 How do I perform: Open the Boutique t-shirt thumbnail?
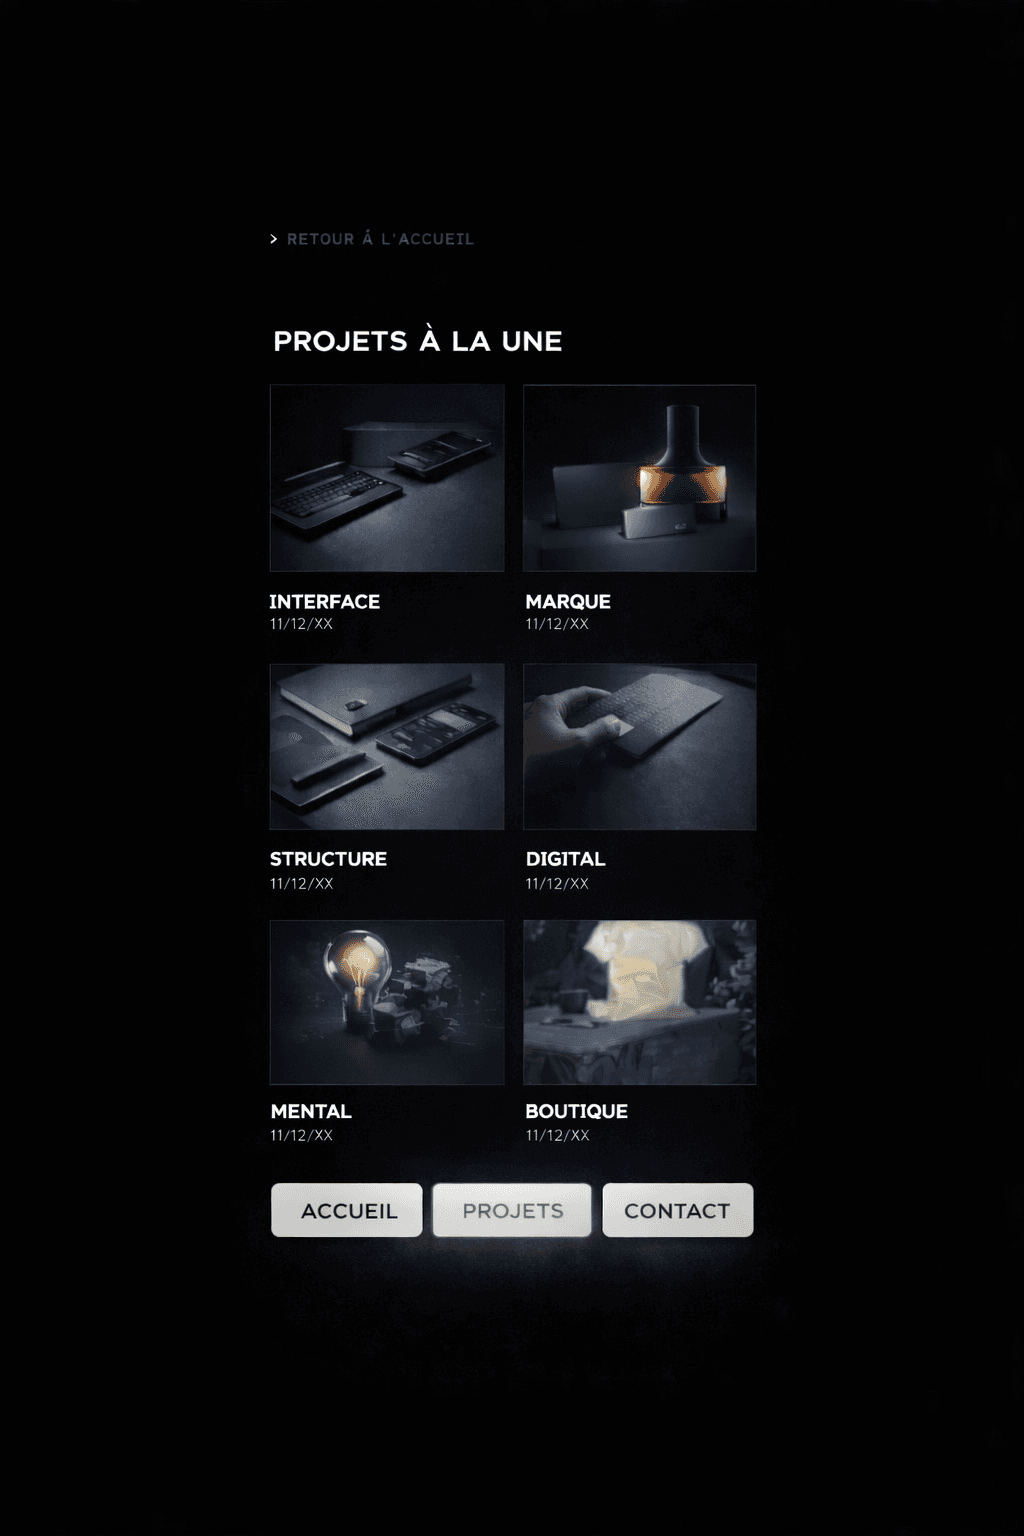pyautogui.click(x=640, y=1002)
